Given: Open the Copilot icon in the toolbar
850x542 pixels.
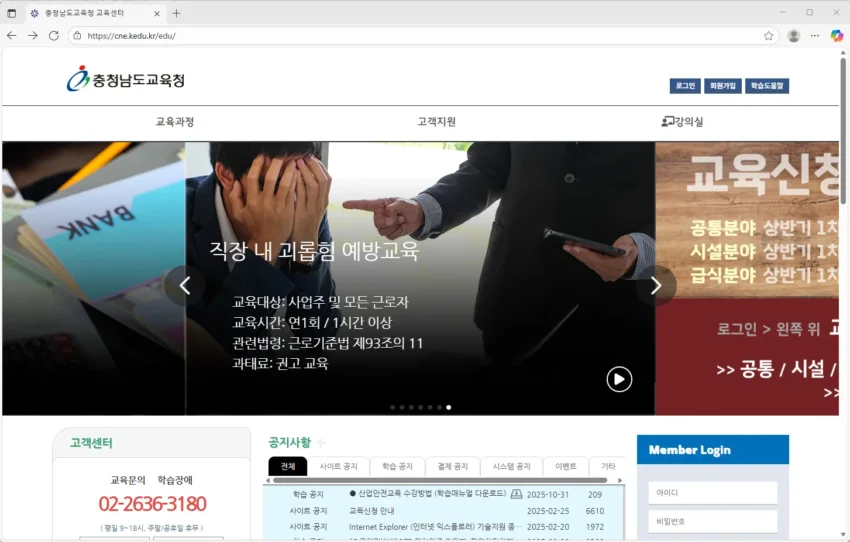Looking at the screenshot, I should point(837,35).
